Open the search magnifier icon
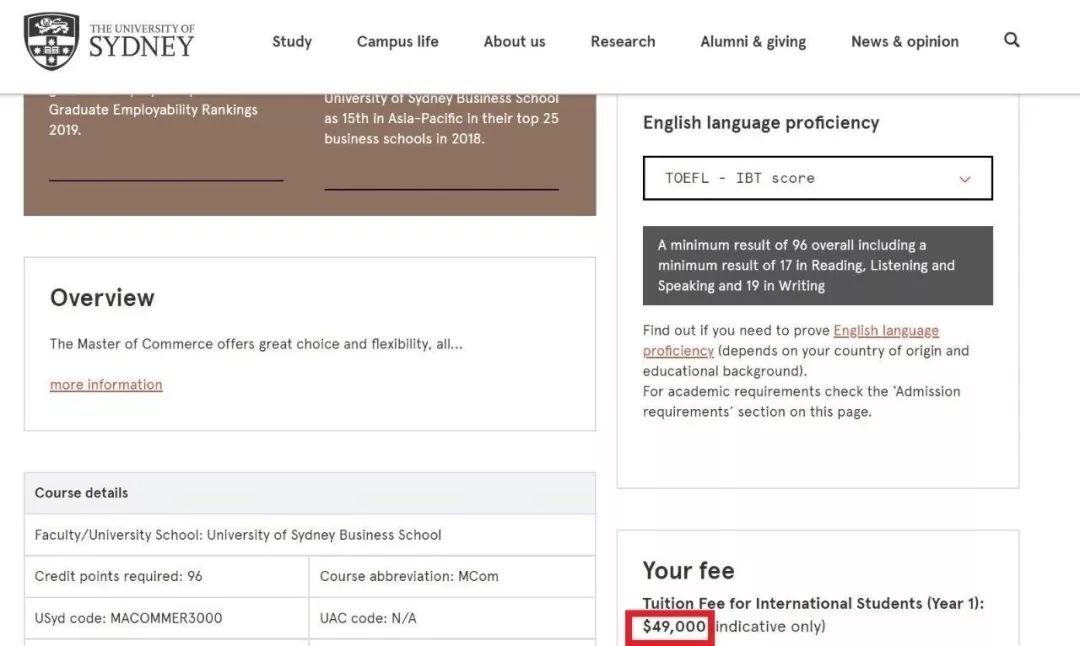1080x646 pixels. point(1011,40)
